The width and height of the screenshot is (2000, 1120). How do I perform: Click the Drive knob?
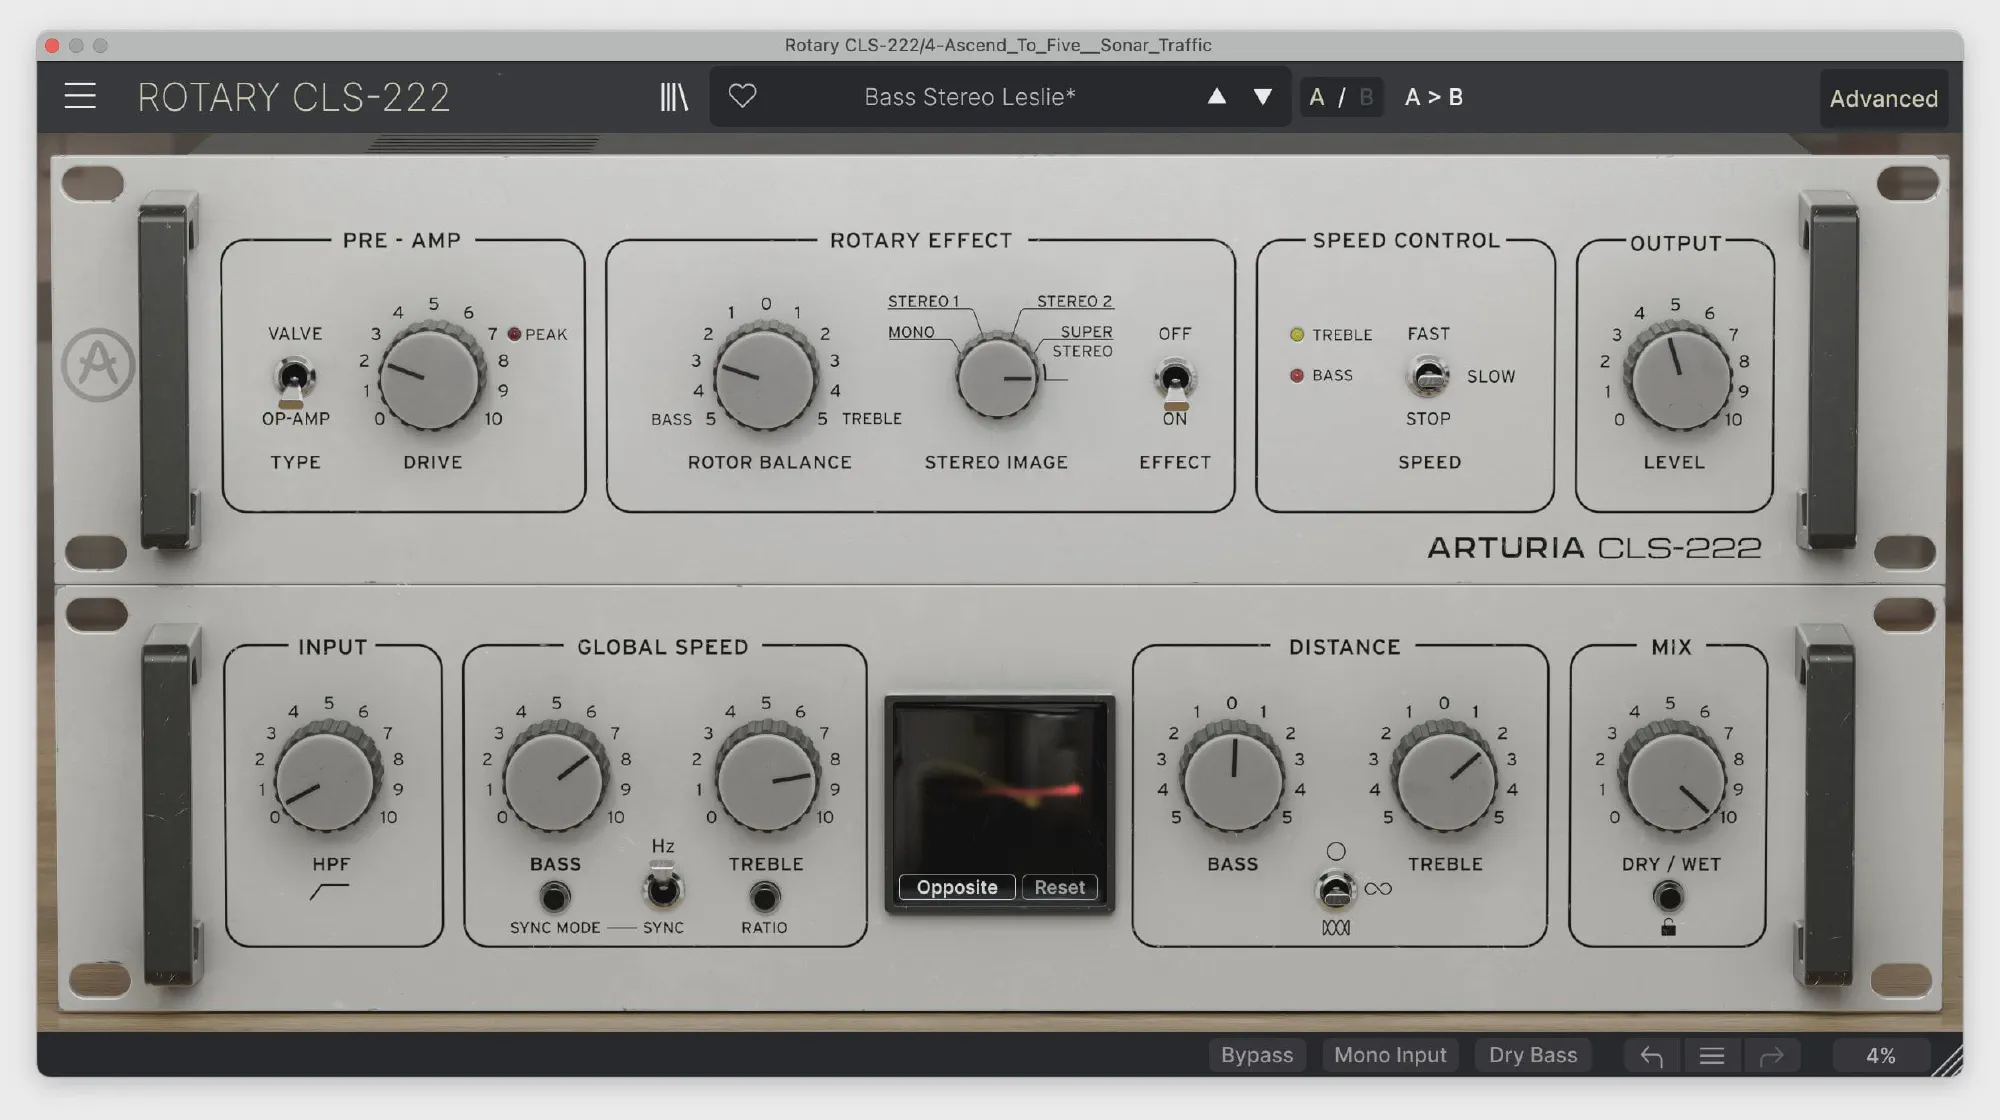tap(431, 380)
